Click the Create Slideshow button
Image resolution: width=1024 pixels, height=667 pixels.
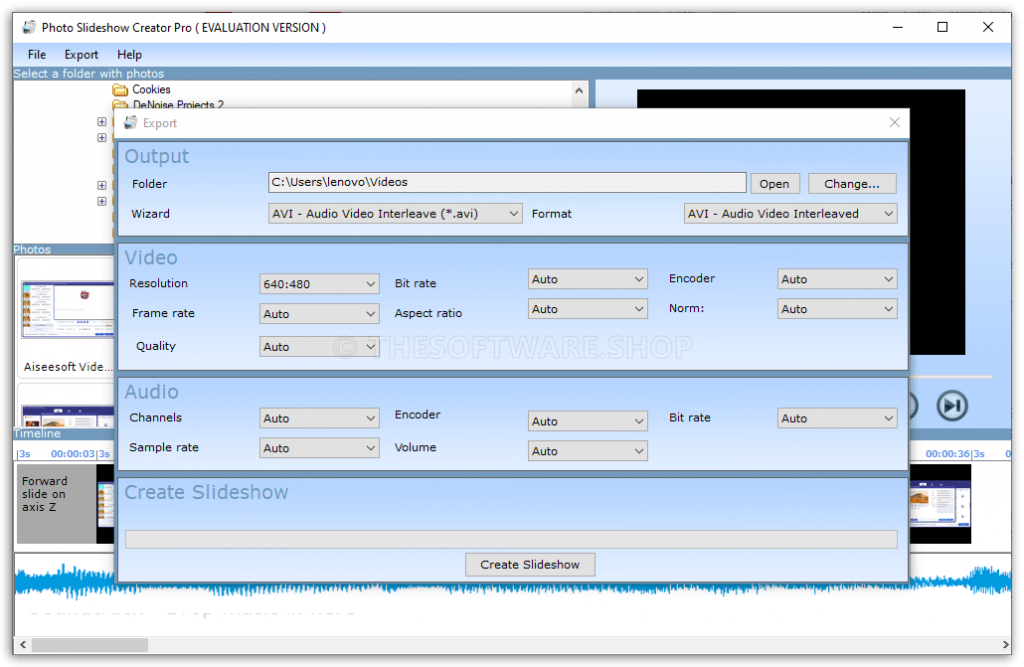coord(529,565)
